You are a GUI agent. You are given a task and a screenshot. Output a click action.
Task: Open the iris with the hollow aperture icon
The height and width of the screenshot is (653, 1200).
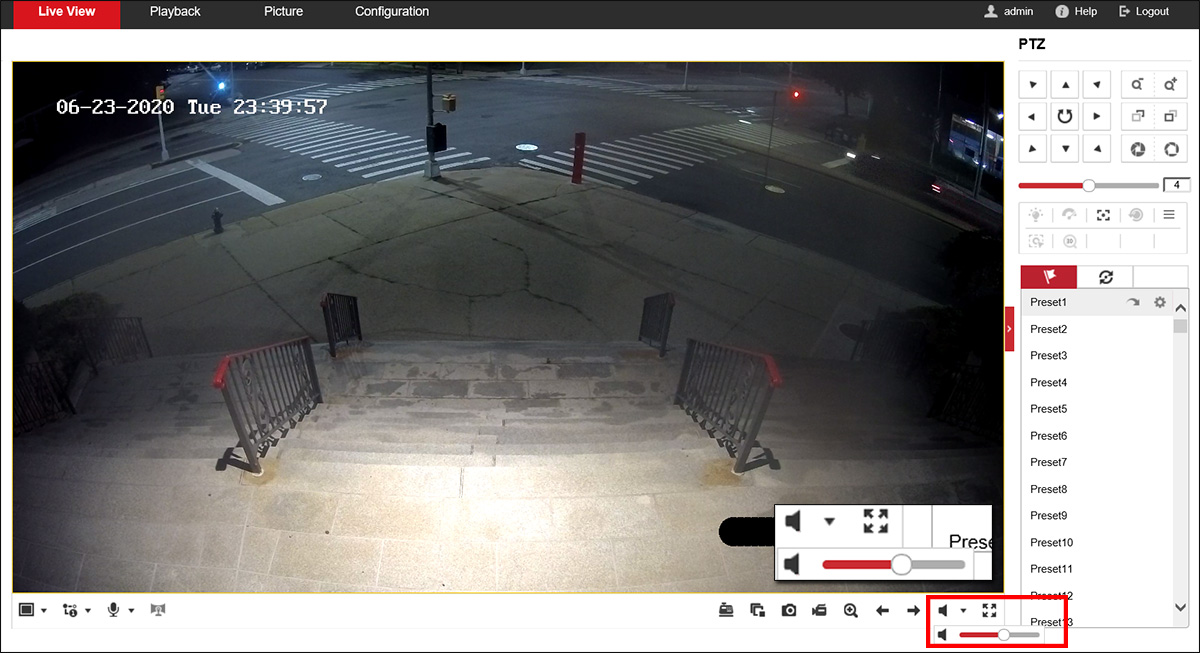1171,148
